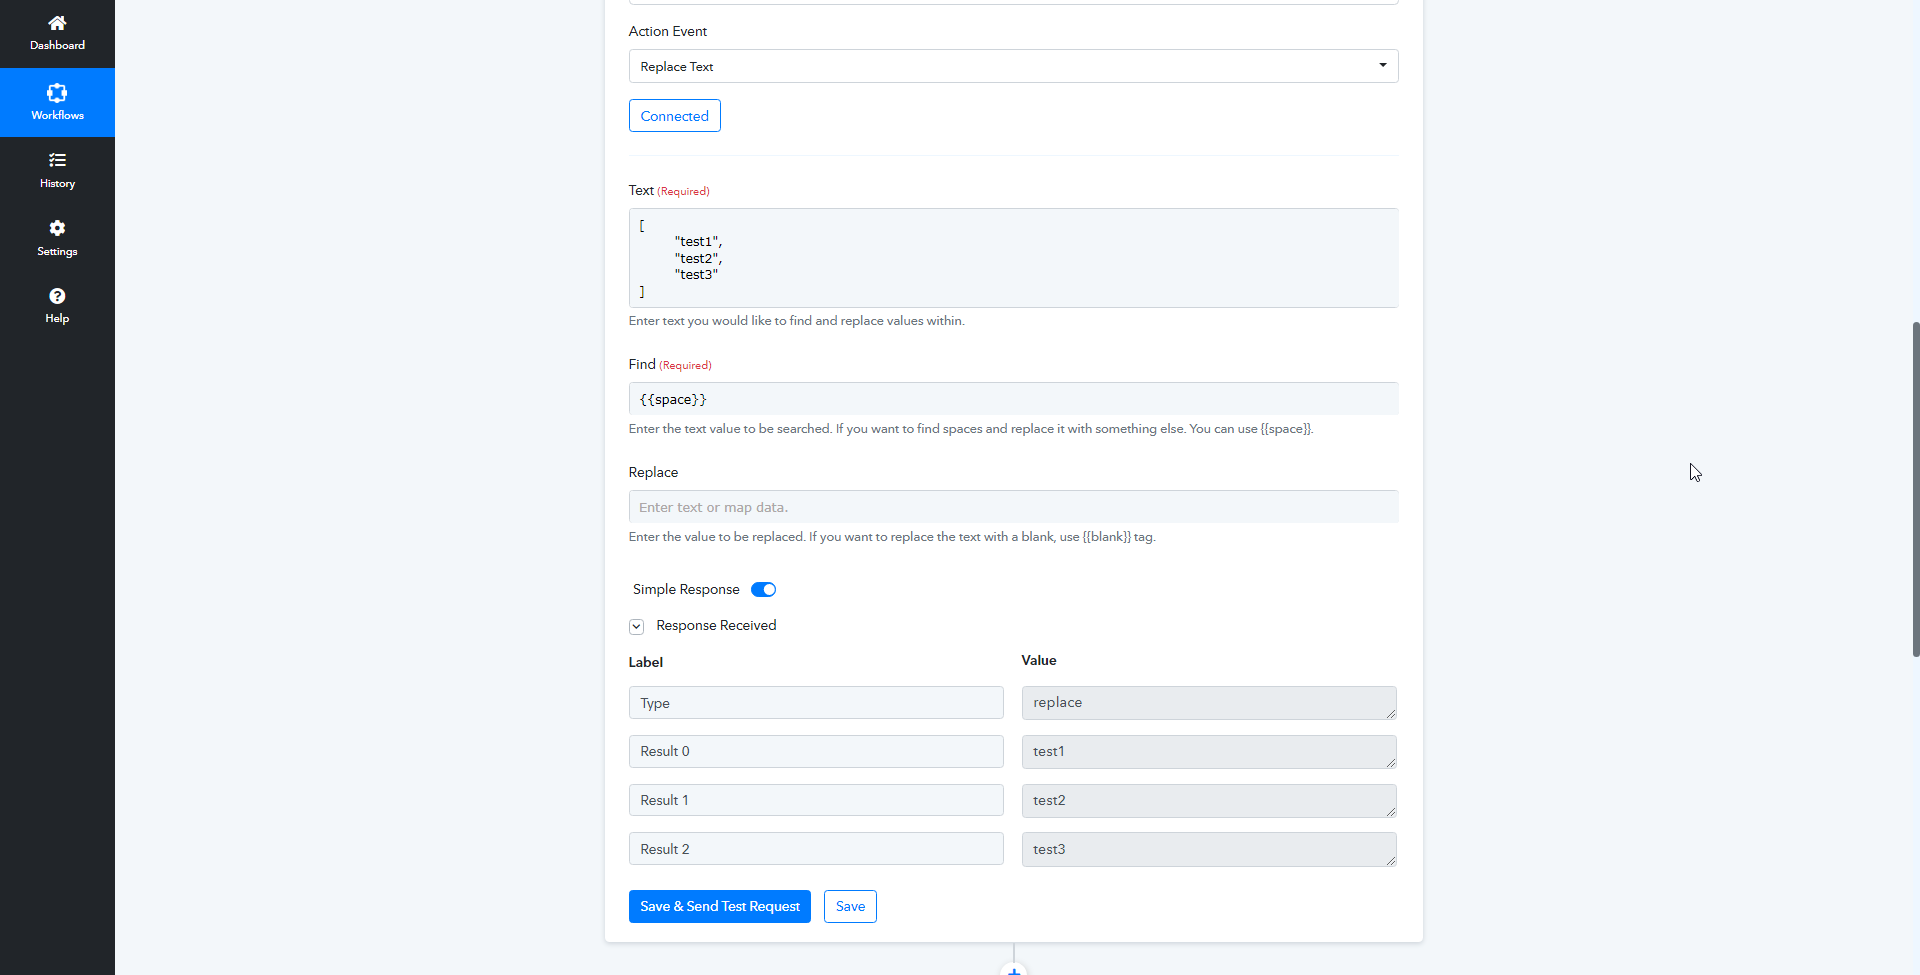1920x975 pixels.
Task: Click the resize handle of test3 value box
Action: 1390,860
